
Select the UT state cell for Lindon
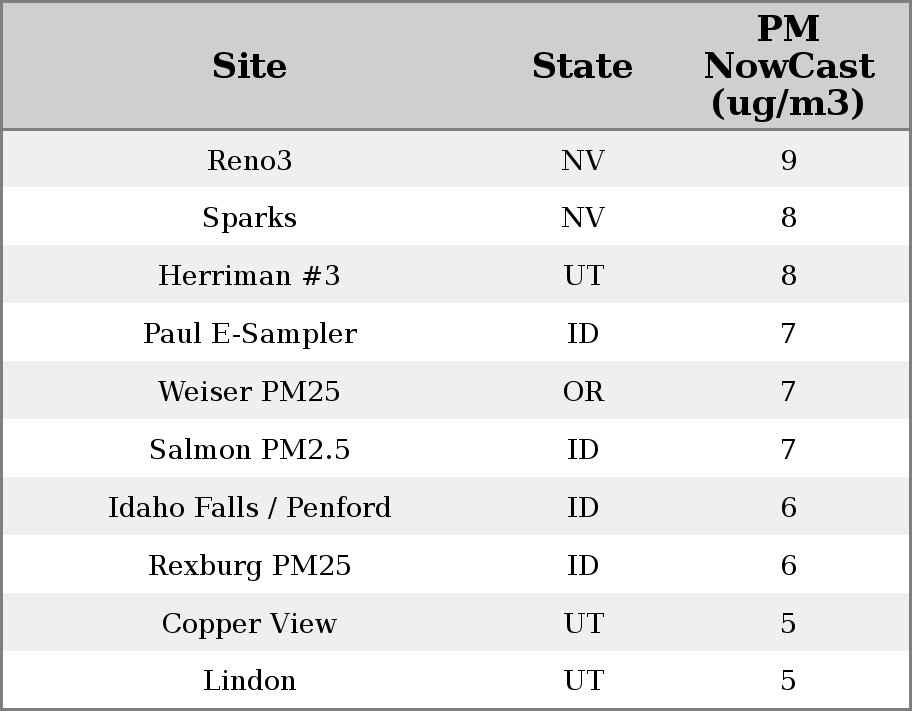tap(583, 681)
